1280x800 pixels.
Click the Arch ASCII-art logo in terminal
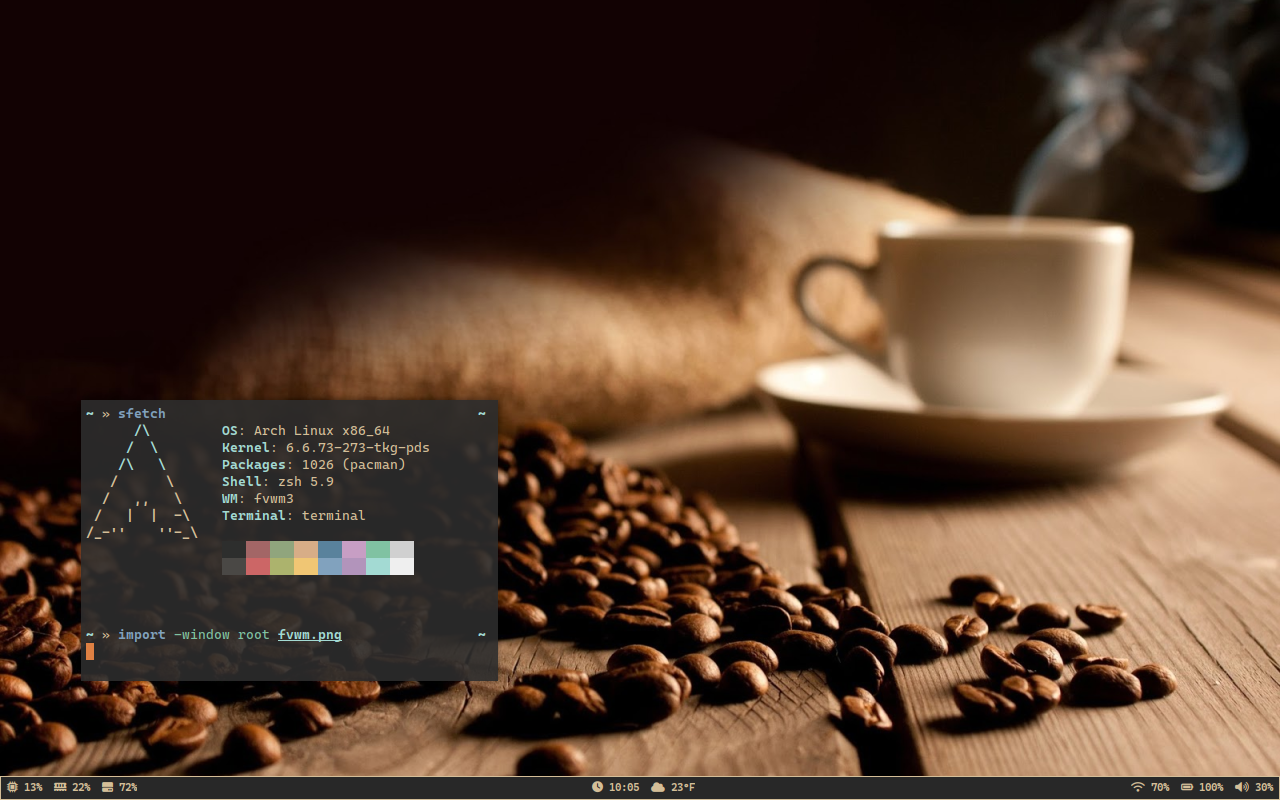[x=142, y=482]
